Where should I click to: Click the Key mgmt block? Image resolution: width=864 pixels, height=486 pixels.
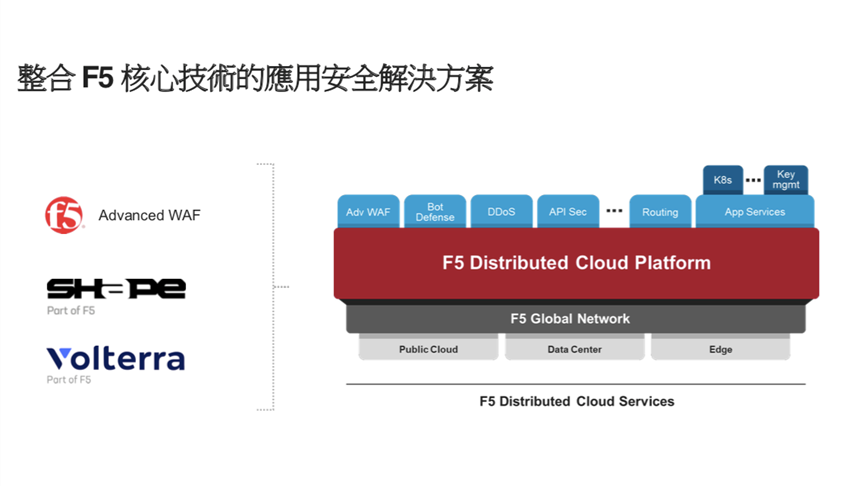click(x=786, y=180)
